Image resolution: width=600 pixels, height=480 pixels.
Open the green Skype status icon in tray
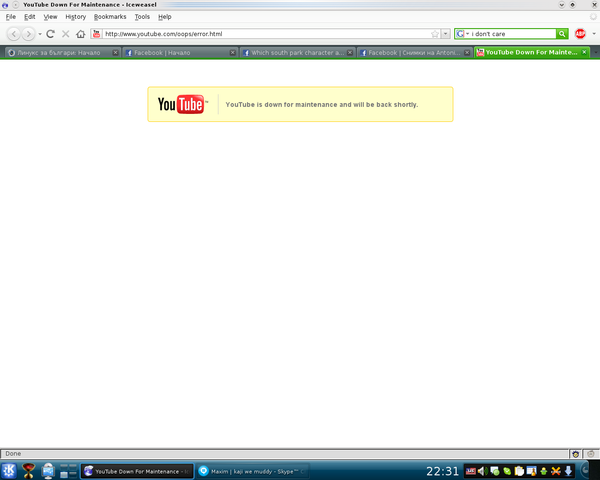pos(507,471)
